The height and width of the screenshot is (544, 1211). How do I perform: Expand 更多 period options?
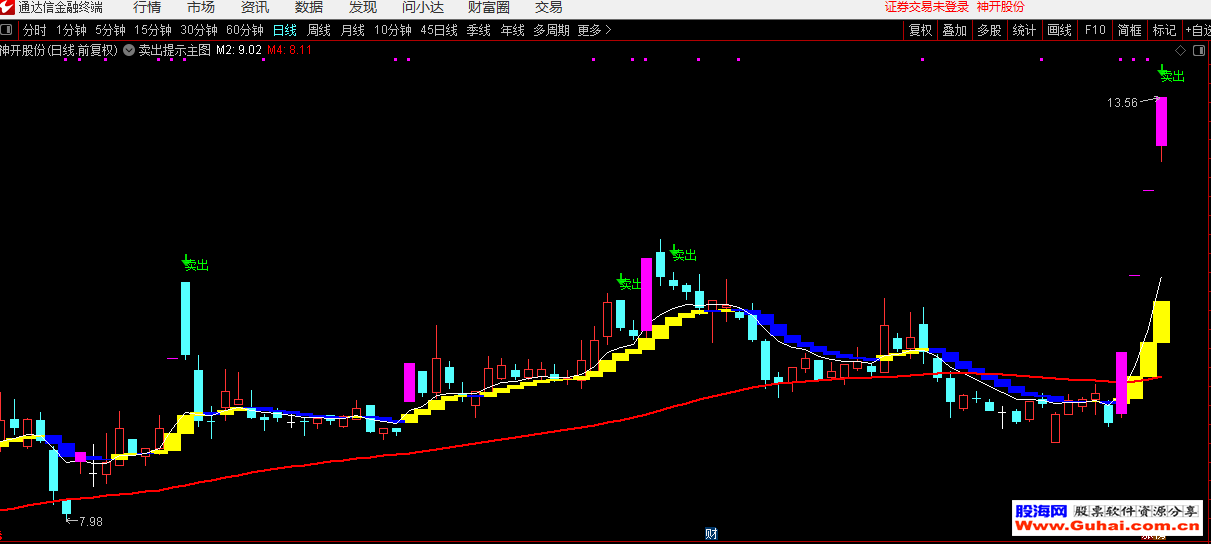pos(595,30)
